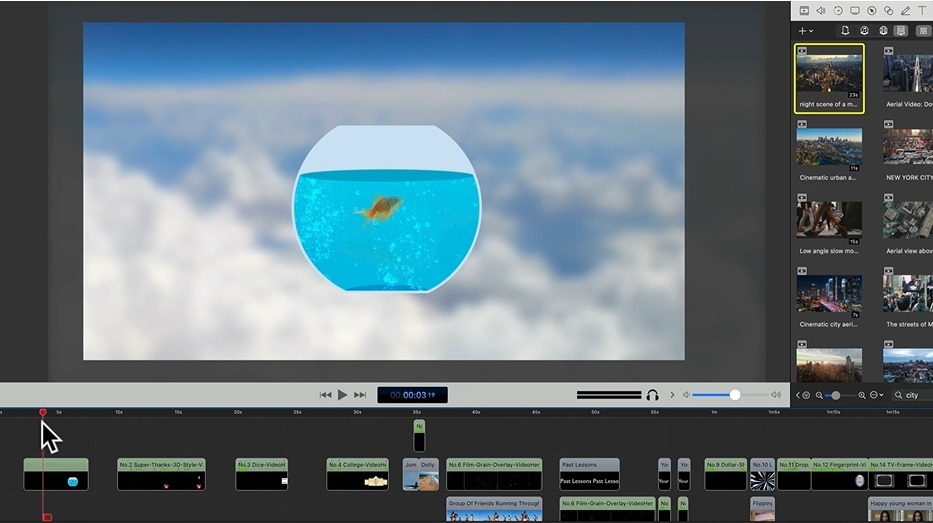Select the 'No.10 L' clip
The height and width of the screenshot is (523, 933).
click(762, 474)
